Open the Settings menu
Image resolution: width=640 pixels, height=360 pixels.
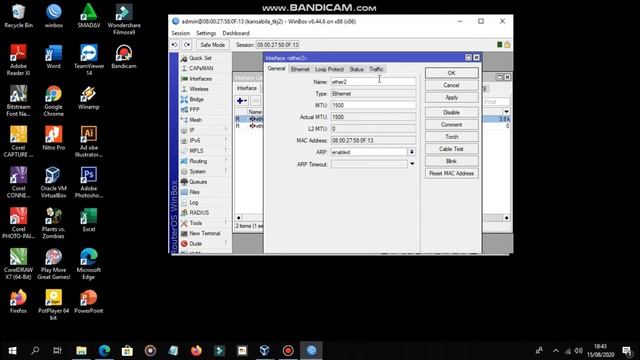[206, 33]
